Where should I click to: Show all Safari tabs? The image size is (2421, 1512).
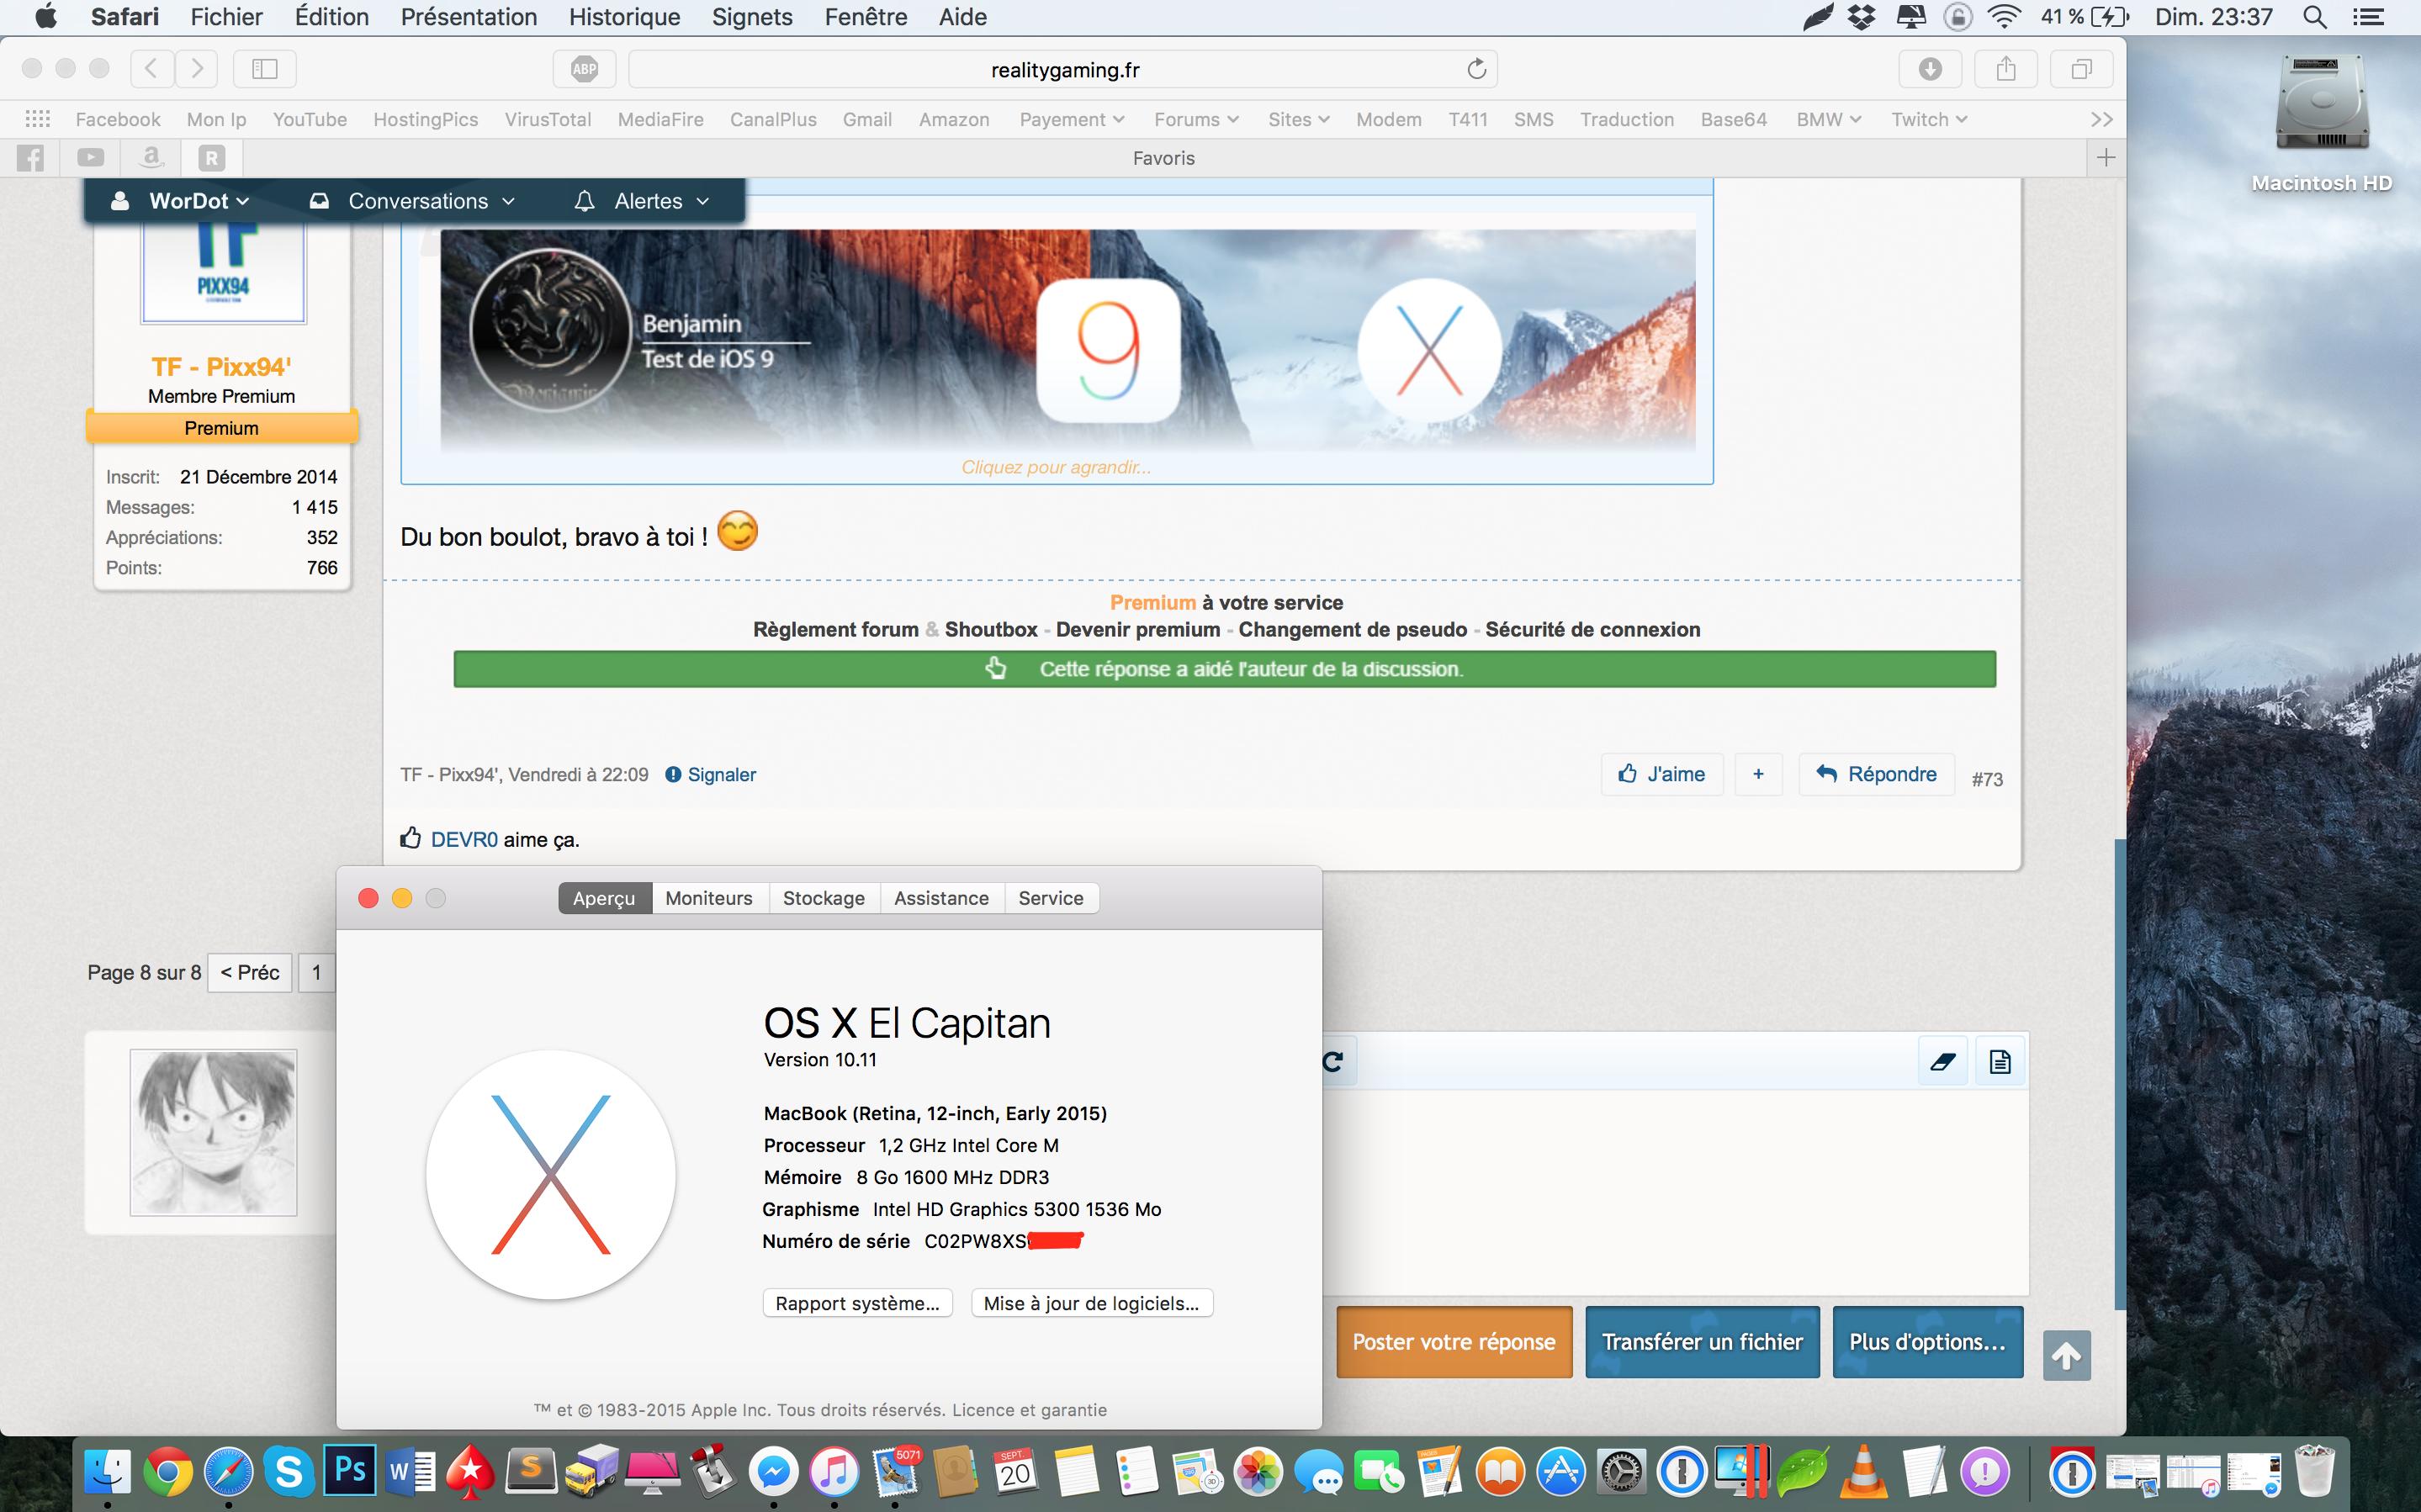[2081, 69]
